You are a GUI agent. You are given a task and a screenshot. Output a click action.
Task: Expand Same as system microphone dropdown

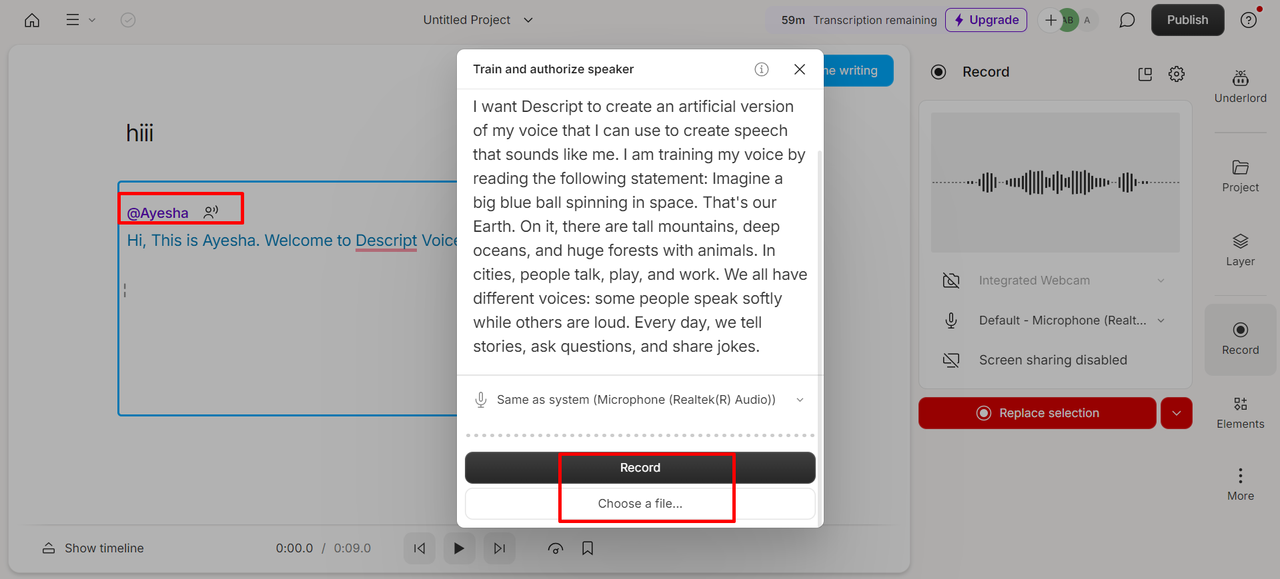640,400
